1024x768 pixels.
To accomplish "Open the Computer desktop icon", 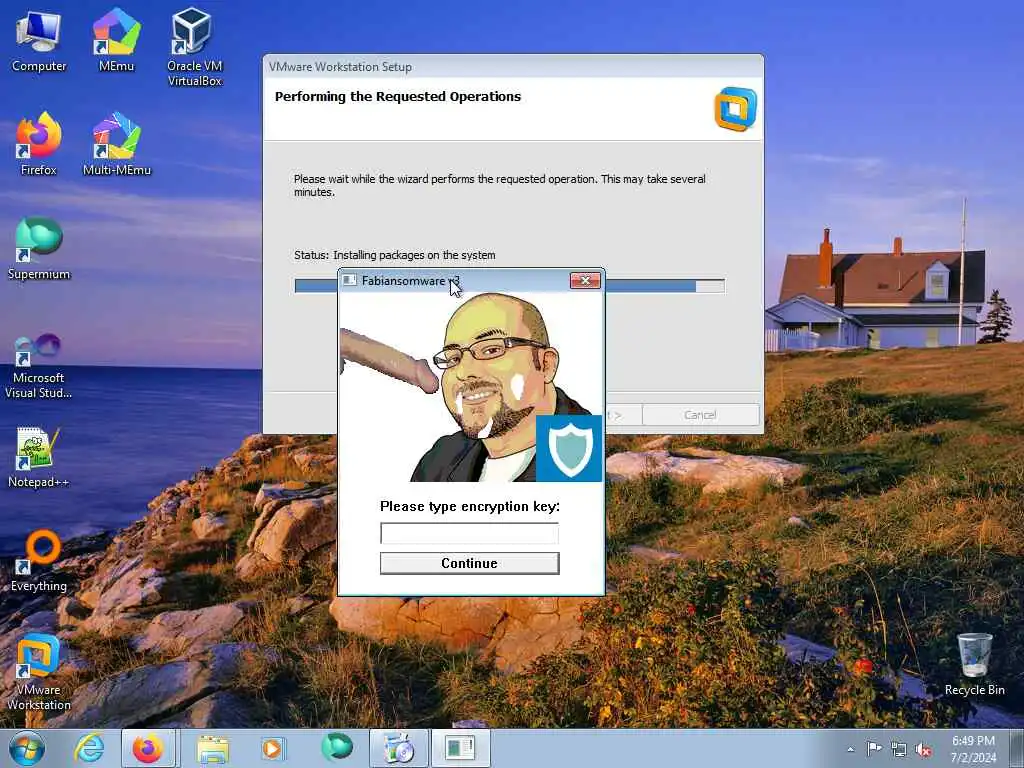I will 39,40.
